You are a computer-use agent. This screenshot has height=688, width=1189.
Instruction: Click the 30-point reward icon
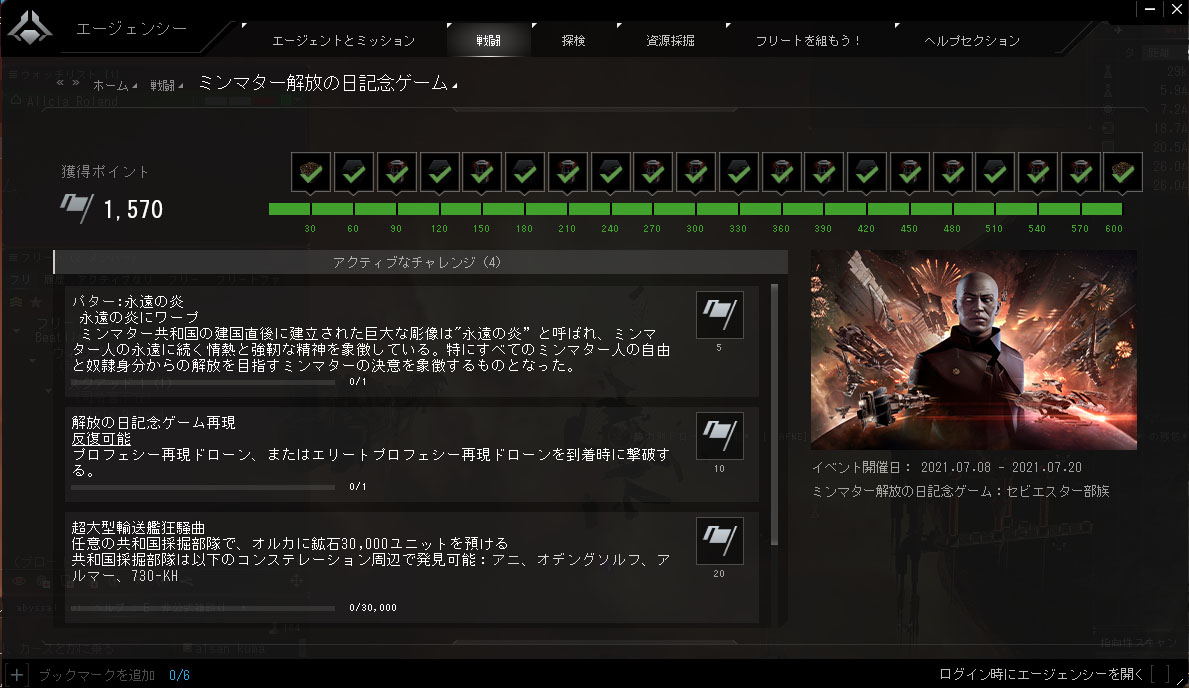click(310, 172)
